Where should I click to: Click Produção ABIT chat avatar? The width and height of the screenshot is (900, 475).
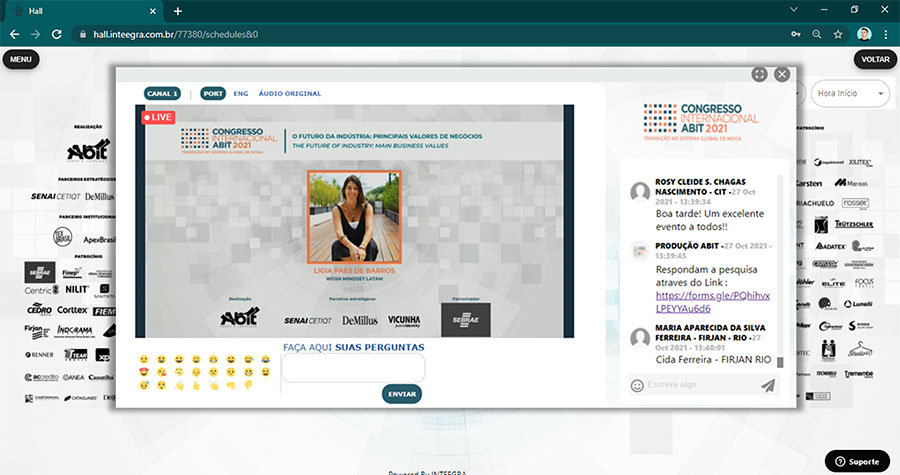(x=640, y=251)
